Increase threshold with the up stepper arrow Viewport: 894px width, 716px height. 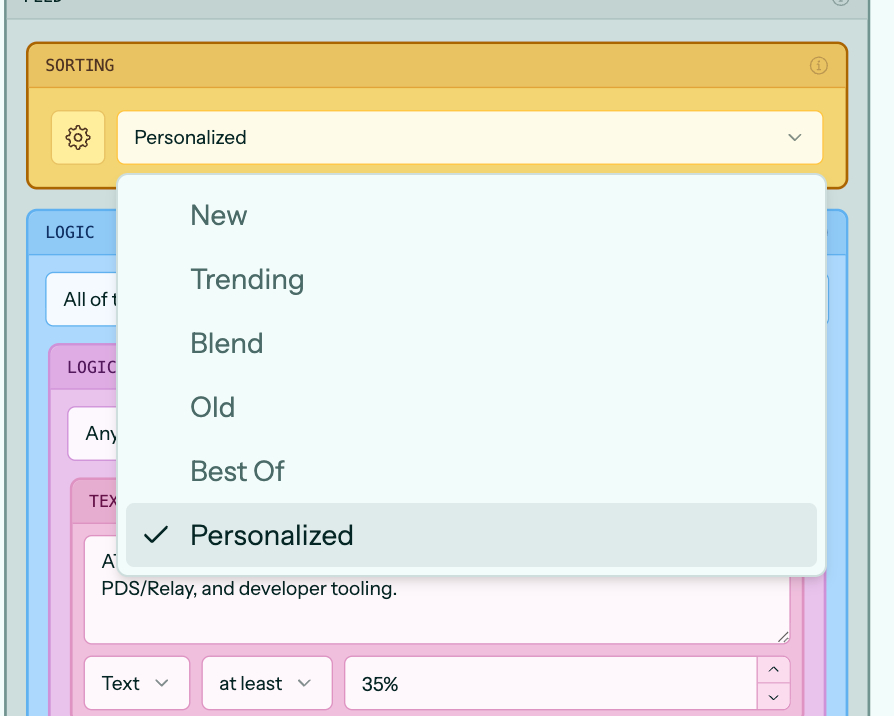[x=773, y=670]
